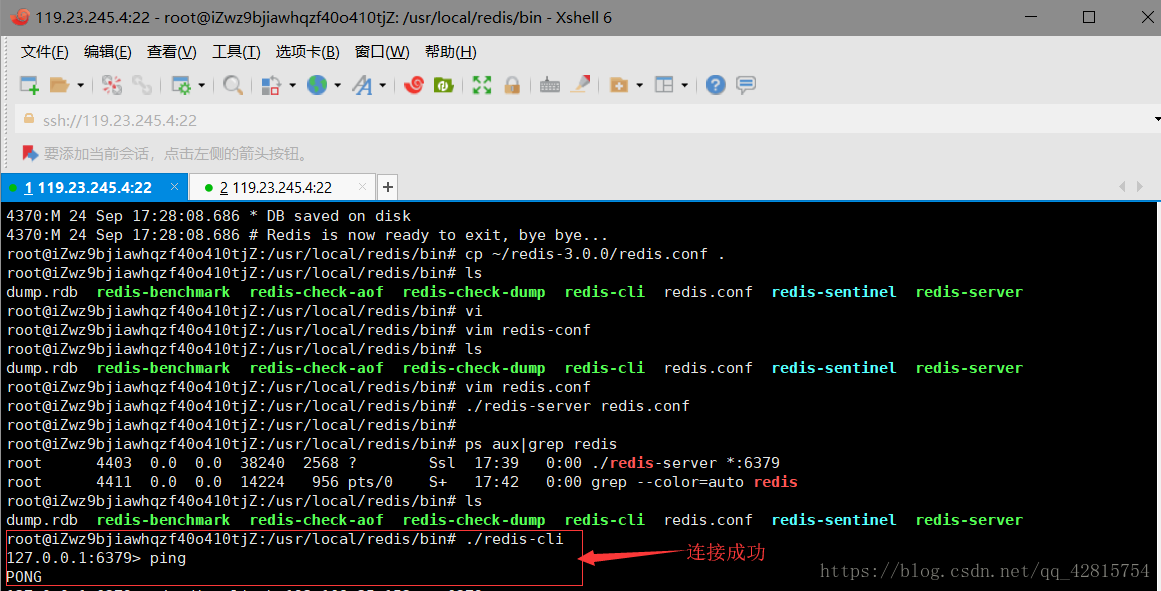Click the Find magnifier icon
This screenshot has height=591, width=1161.
coord(232,85)
